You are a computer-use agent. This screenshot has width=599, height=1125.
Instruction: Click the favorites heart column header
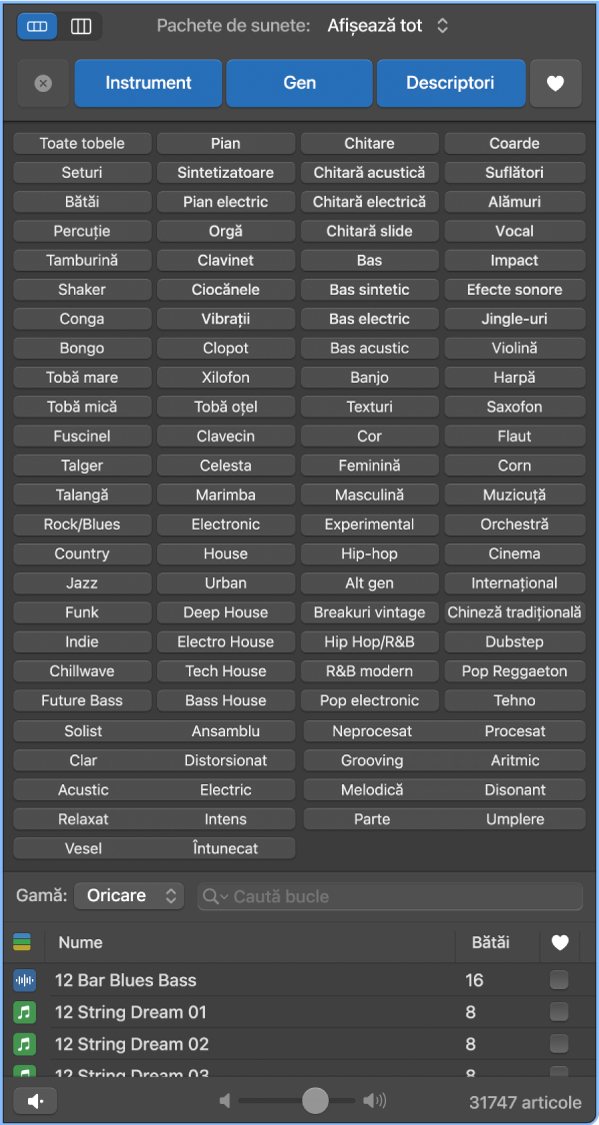click(560, 943)
